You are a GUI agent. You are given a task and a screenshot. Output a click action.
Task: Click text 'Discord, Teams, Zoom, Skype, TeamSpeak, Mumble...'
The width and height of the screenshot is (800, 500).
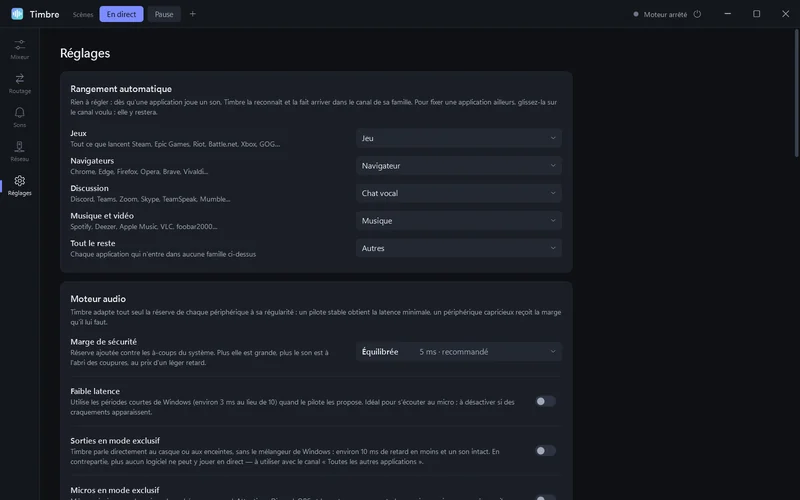coord(150,199)
